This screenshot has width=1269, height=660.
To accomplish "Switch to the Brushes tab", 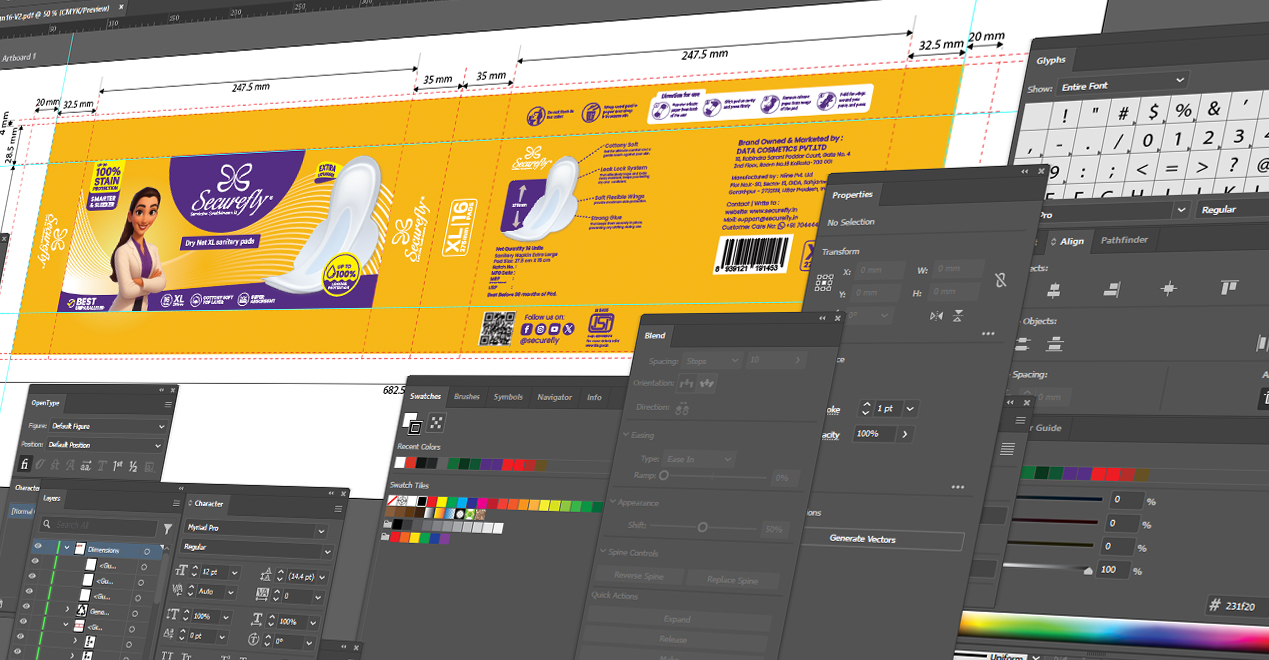I will [x=467, y=396].
